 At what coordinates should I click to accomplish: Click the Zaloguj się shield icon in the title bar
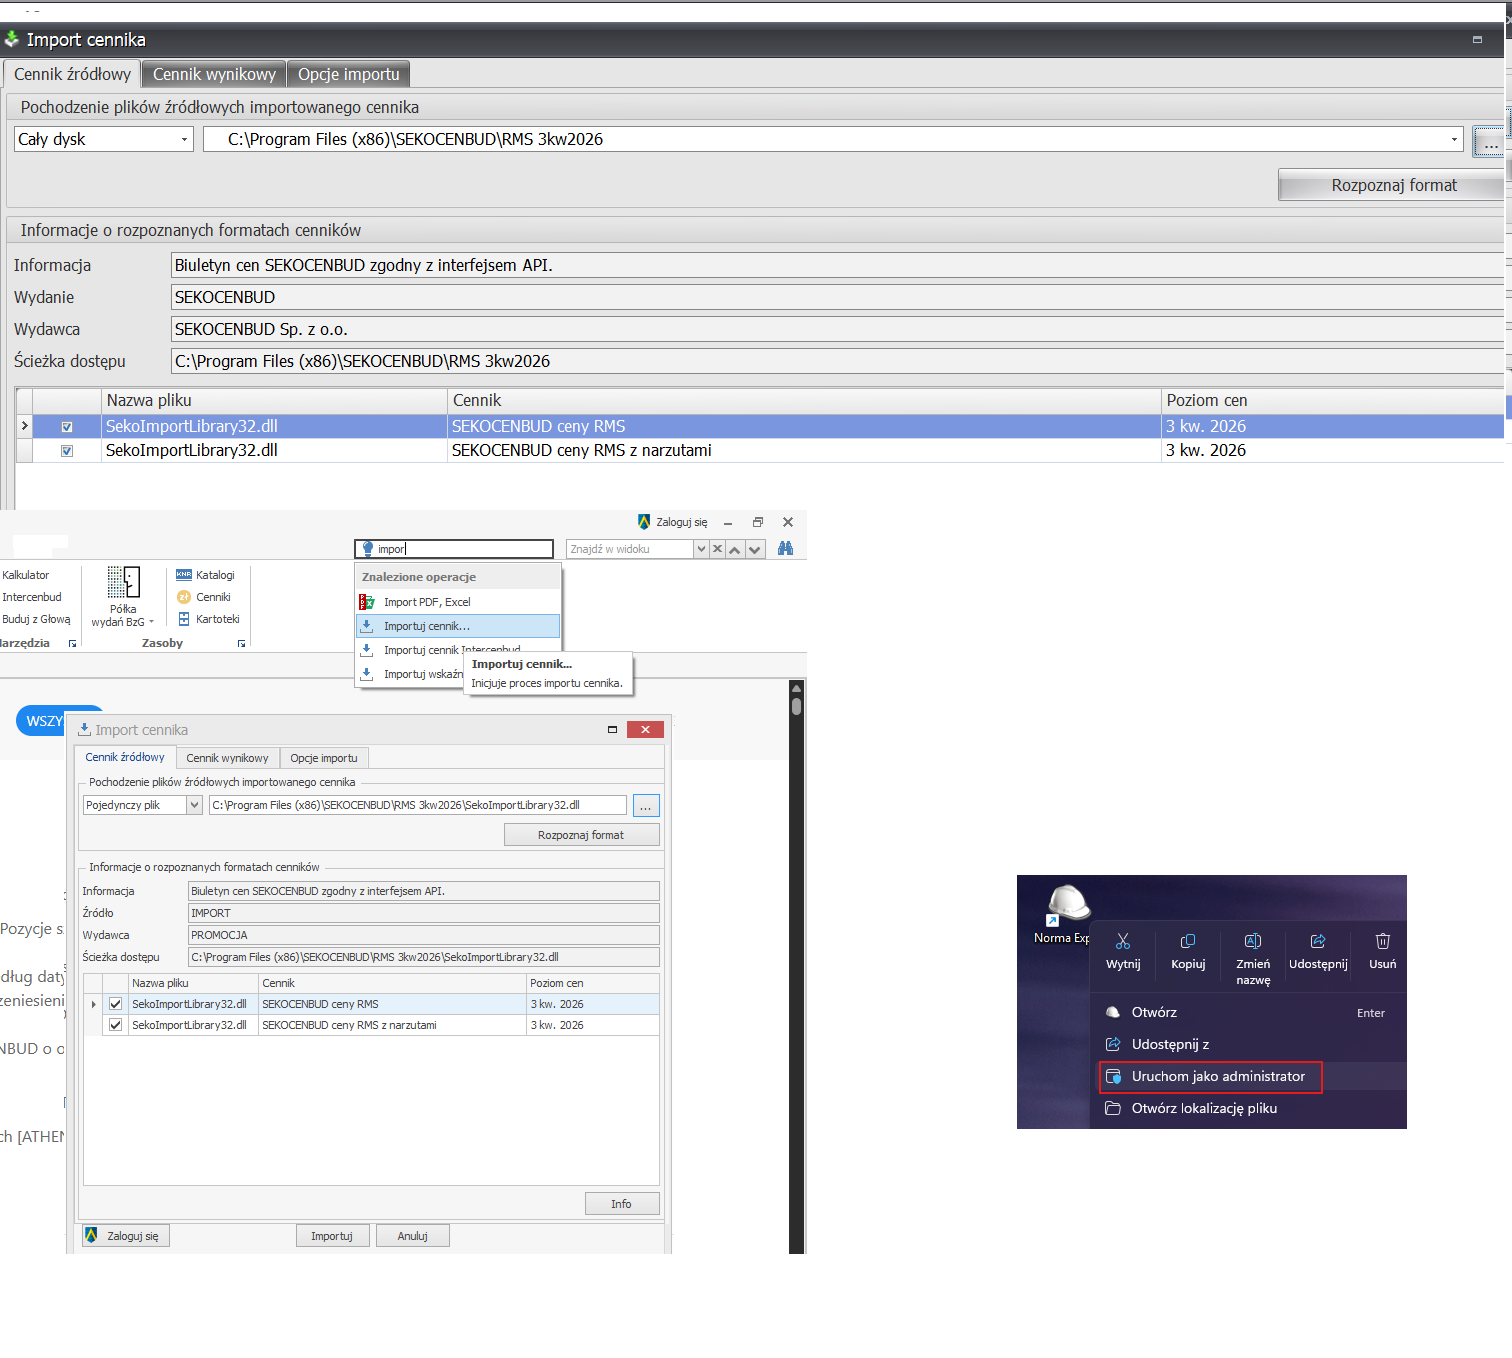pyautogui.click(x=644, y=522)
